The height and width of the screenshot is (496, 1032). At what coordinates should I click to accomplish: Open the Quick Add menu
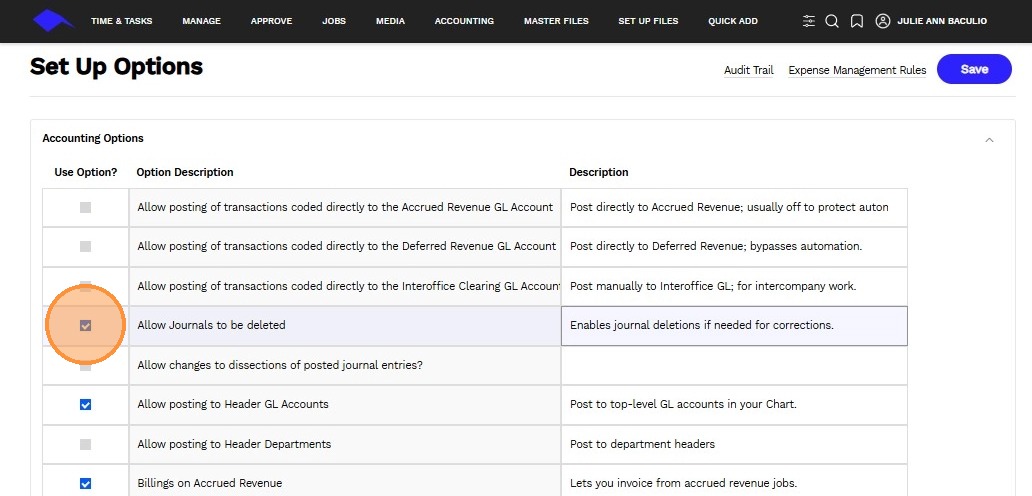pyautogui.click(x=733, y=21)
